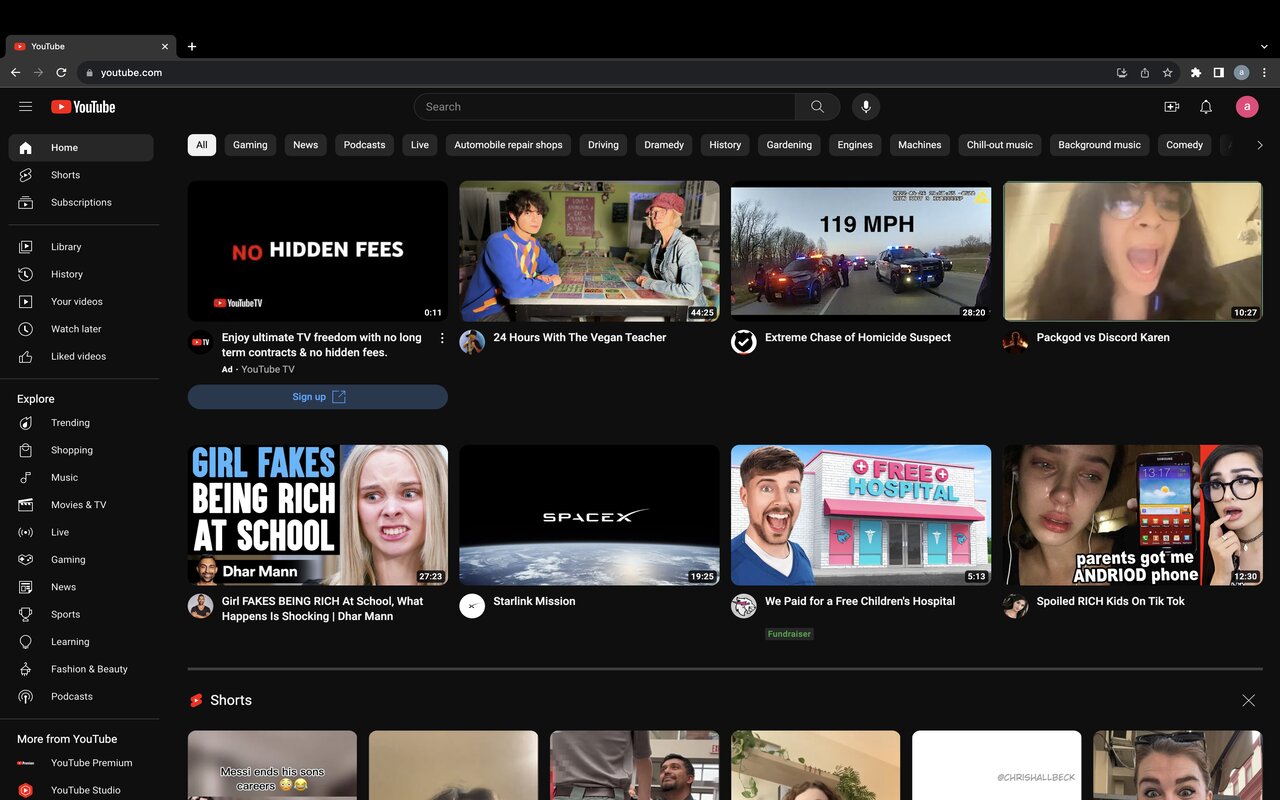The width and height of the screenshot is (1280, 800).
Task: Click the Create video camera icon
Action: pos(1169,106)
